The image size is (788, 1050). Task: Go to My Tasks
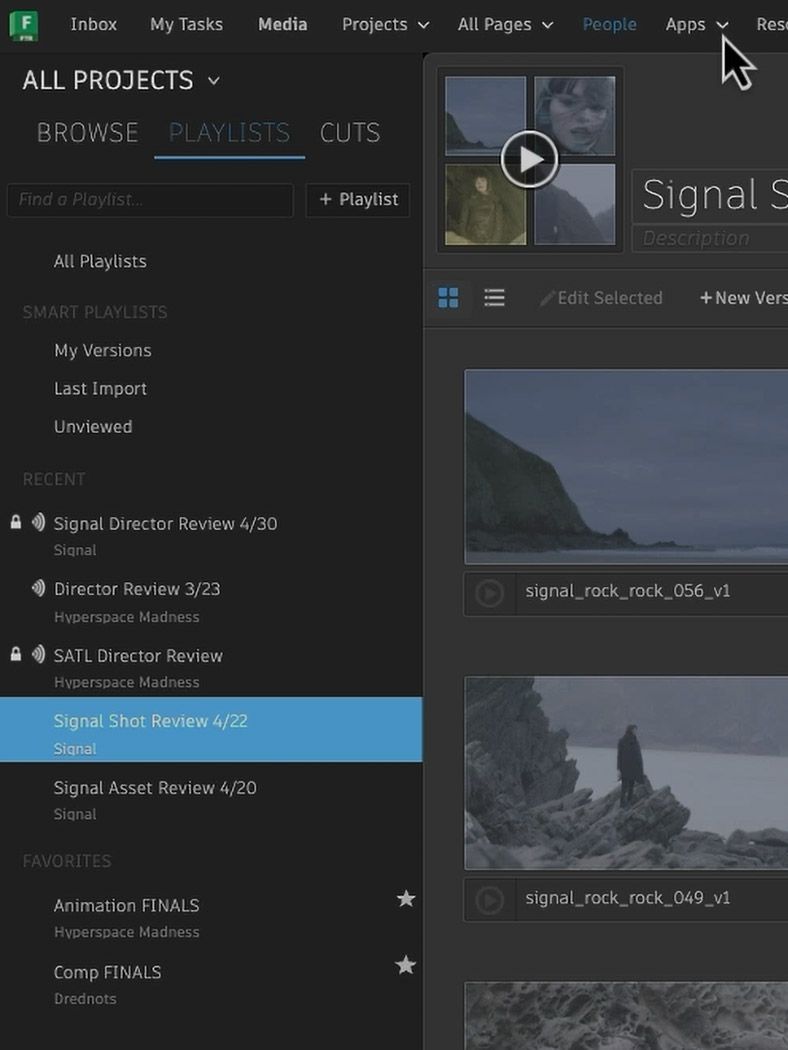186,25
